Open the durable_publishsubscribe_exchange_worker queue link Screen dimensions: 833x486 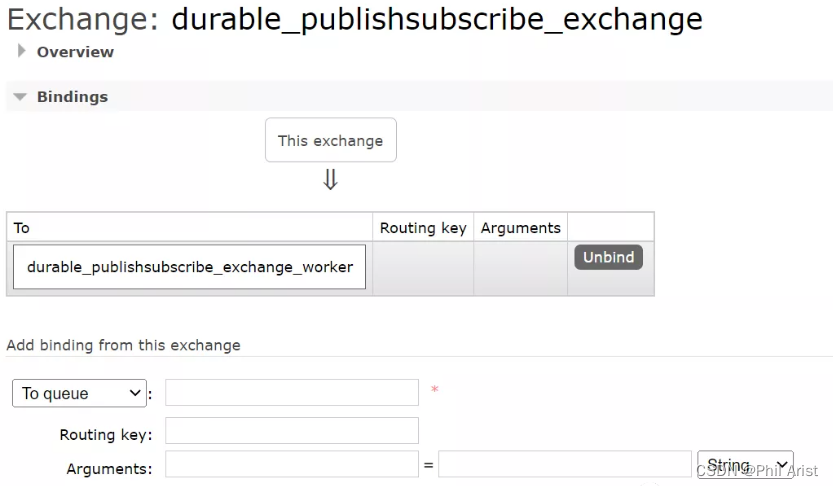pos(190,267)
